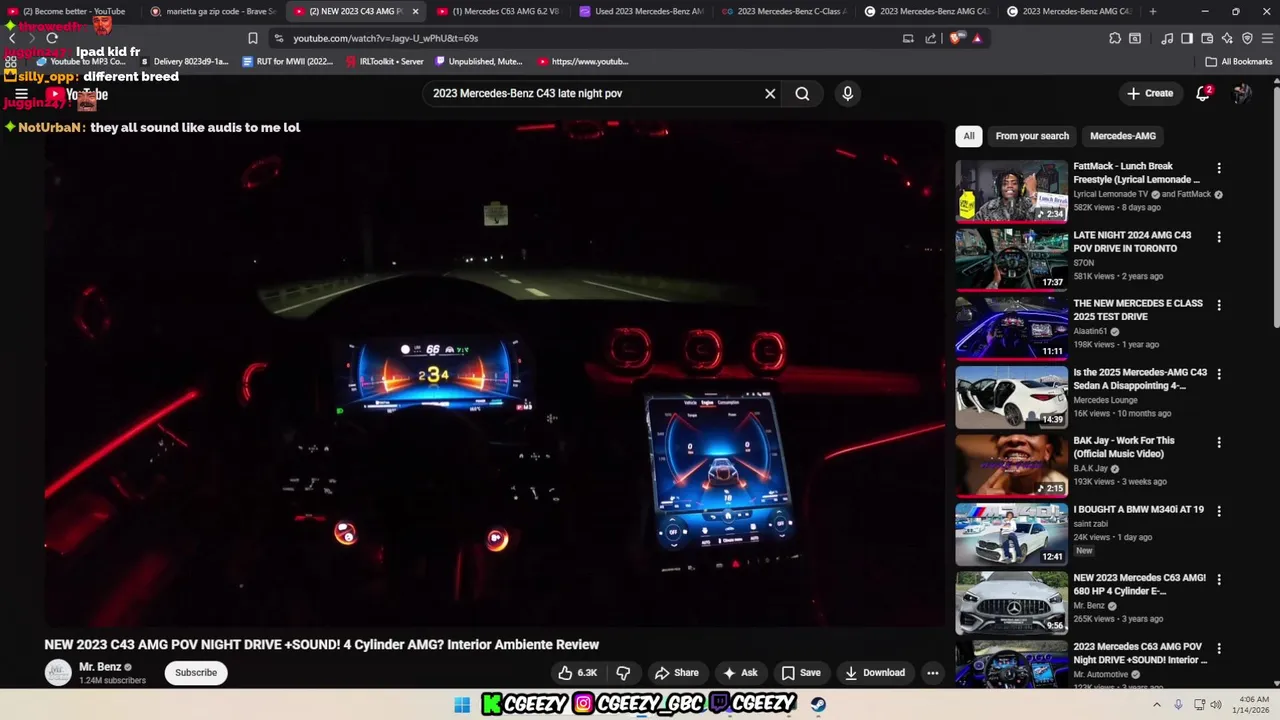Clear the YouTube search query with X

click(770, 94)
